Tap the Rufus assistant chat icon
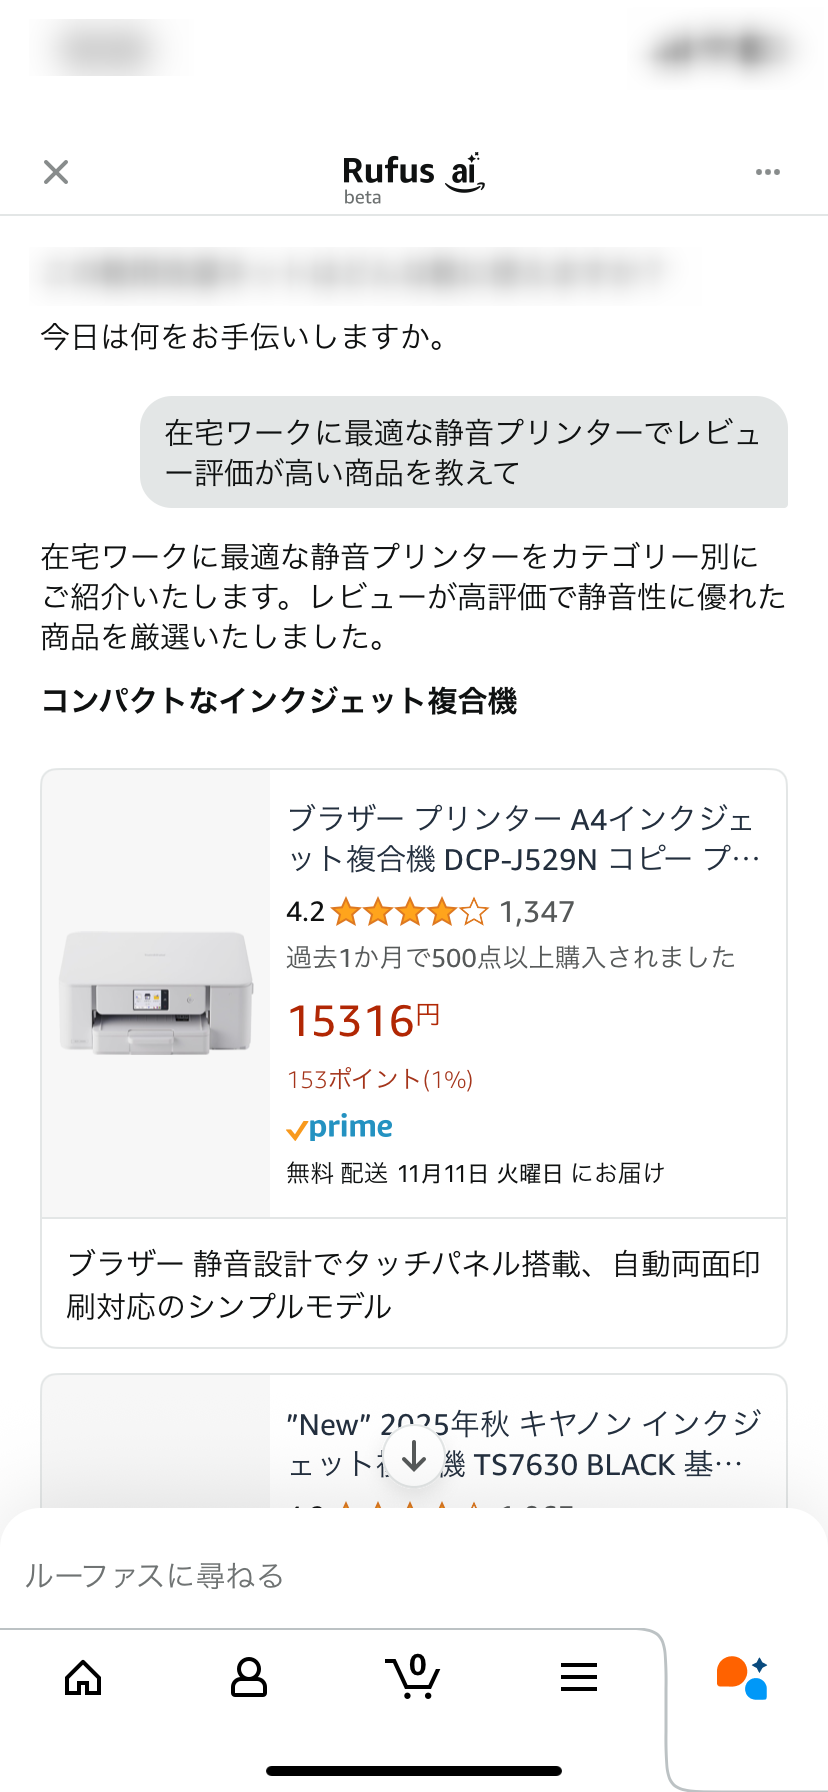The height and width of the screenshot is (1792, 828). pos(742,1677)
